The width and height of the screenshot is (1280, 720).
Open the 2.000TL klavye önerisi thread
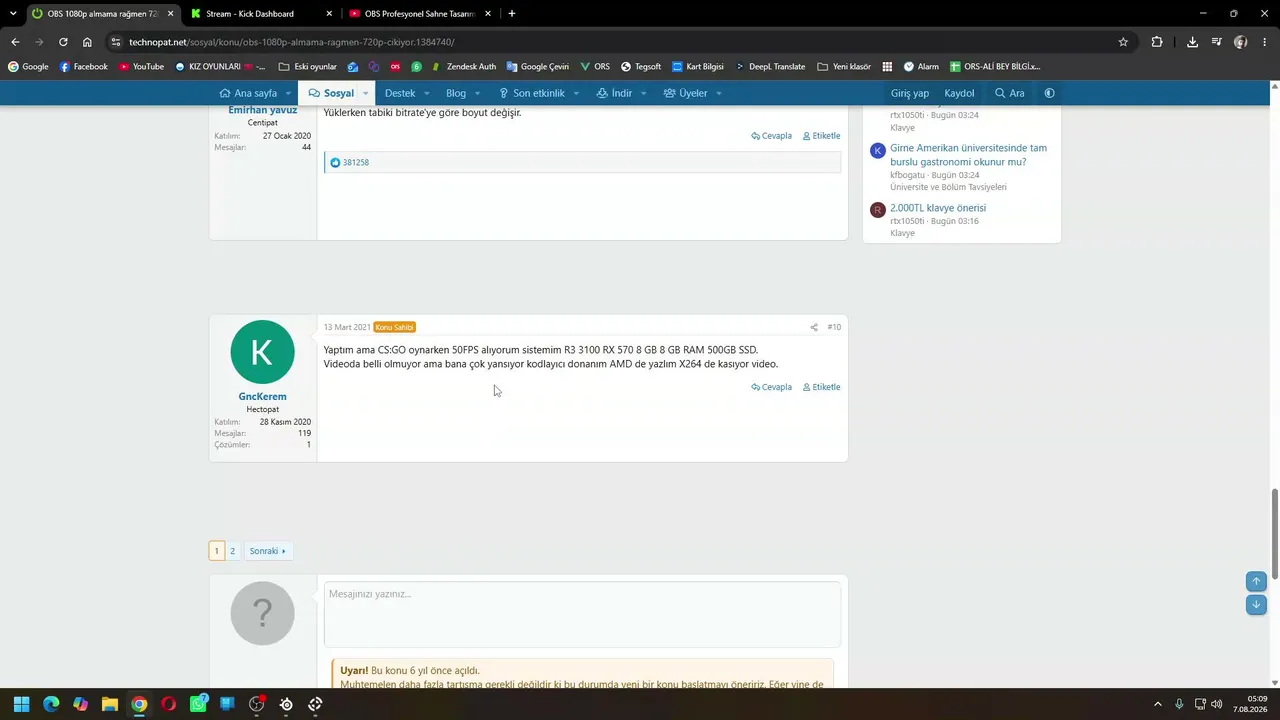938,208
